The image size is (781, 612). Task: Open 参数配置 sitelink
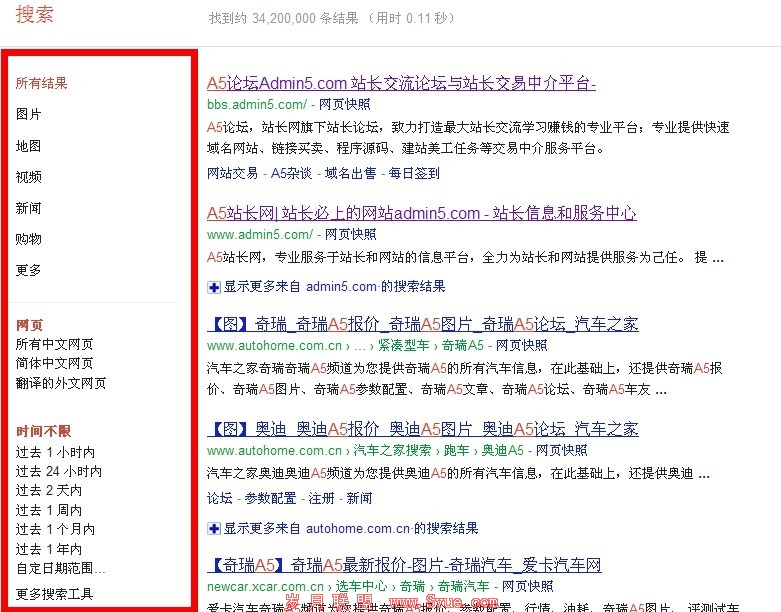(270, 498)
